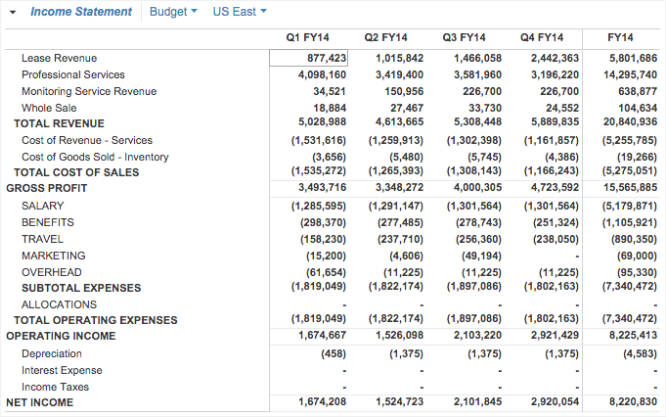Collapse the Income Statement panel arrow

(13, 13)
